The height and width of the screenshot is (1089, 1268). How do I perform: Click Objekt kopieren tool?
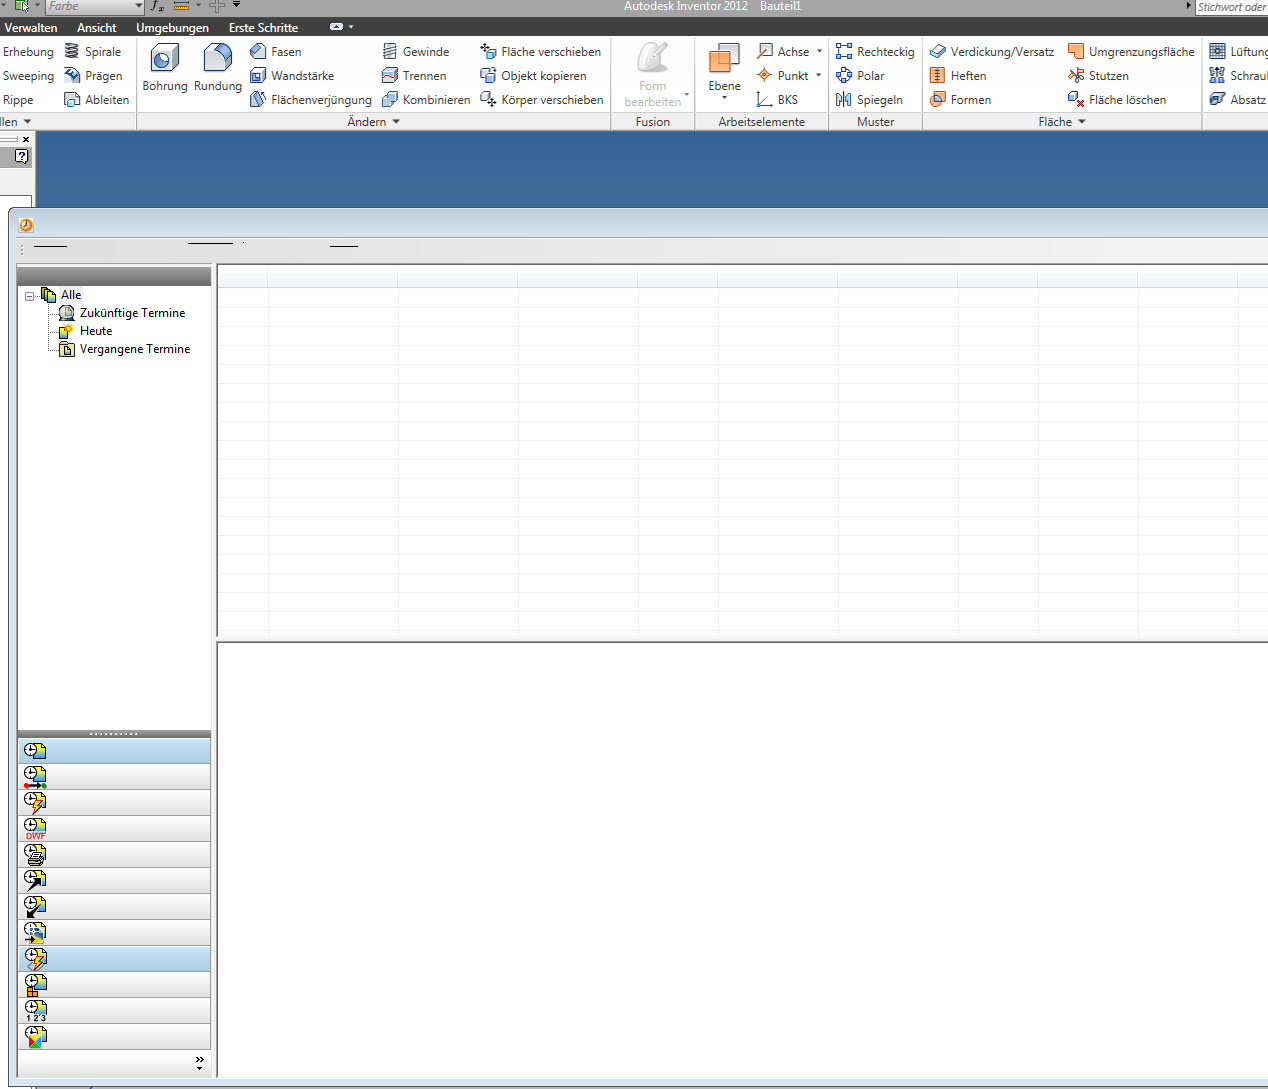click(x=534, y=75)
